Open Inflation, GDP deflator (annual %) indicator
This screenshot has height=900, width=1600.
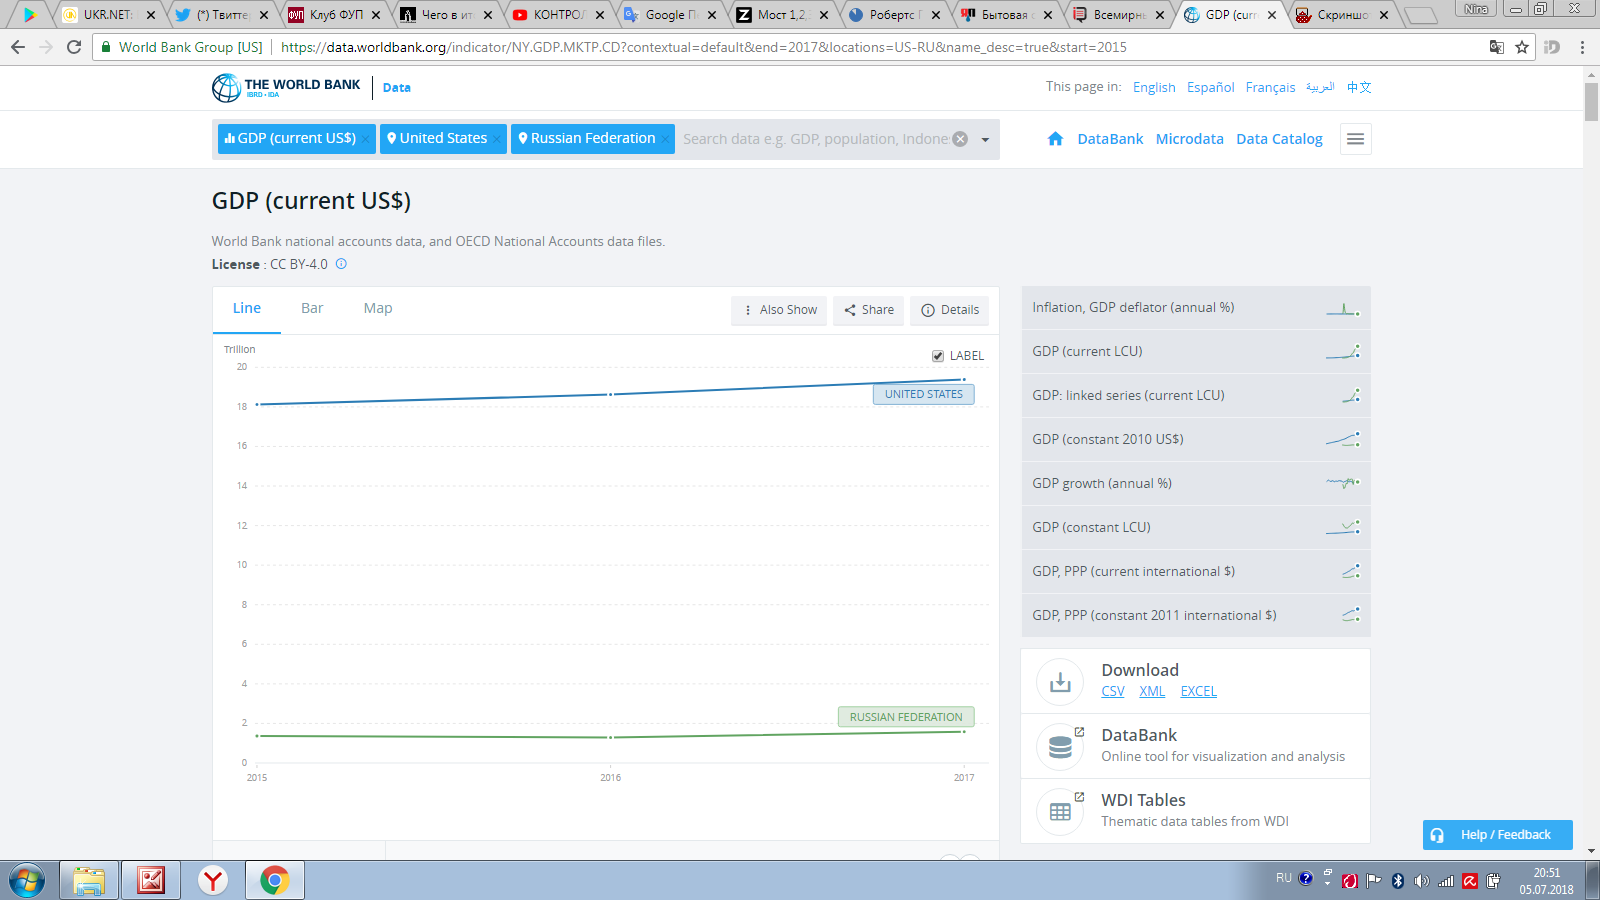pyautogui.click(x=1196, y=308)
